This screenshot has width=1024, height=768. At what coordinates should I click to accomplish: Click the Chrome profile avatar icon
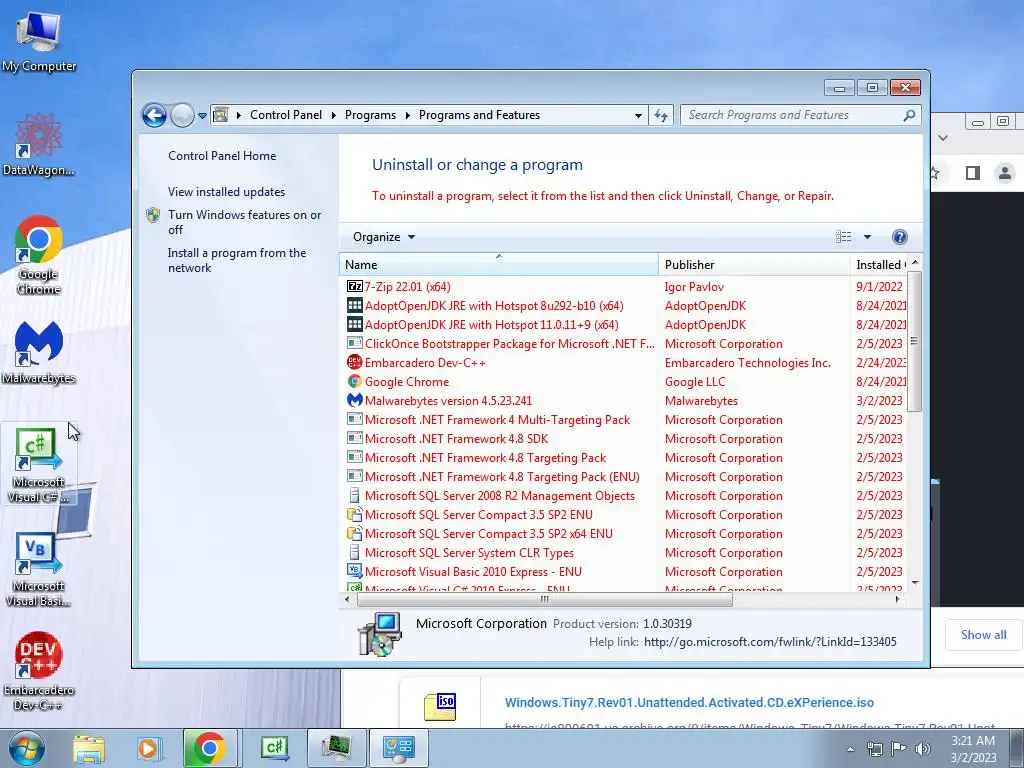(1004, 172)
